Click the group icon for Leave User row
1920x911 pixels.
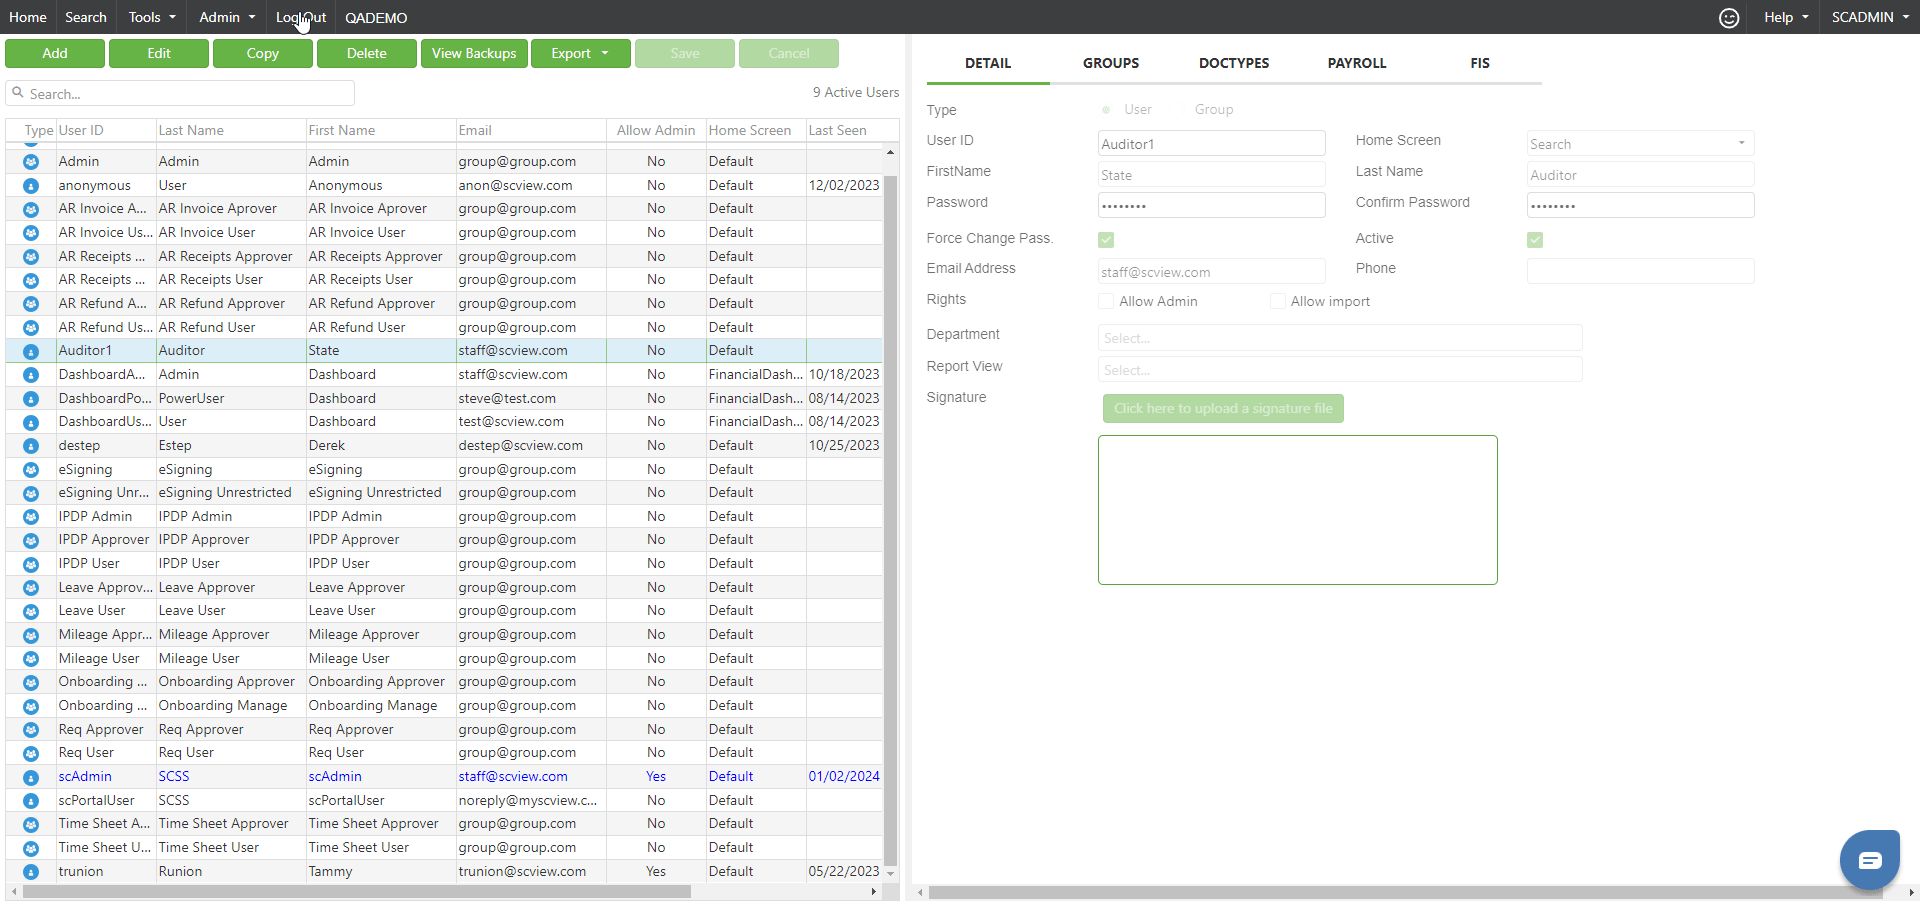click(x=31, y=611)
